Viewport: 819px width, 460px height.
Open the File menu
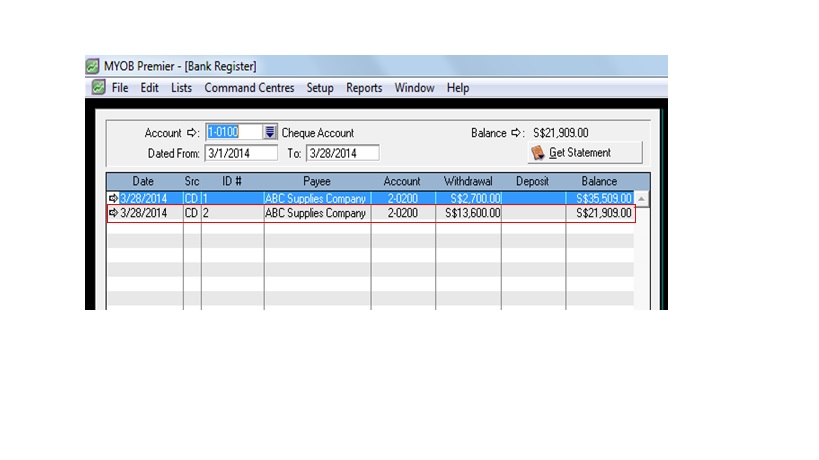[120, 88]
